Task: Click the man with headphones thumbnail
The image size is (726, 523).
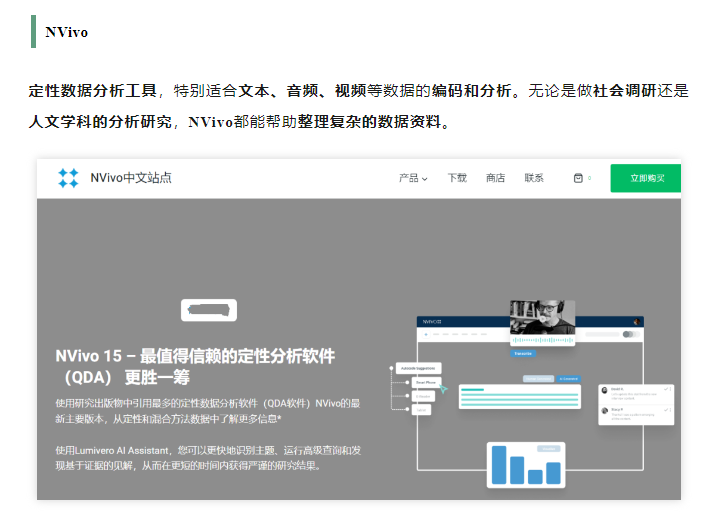Action: pyautogui.click(x=542, y=317)
